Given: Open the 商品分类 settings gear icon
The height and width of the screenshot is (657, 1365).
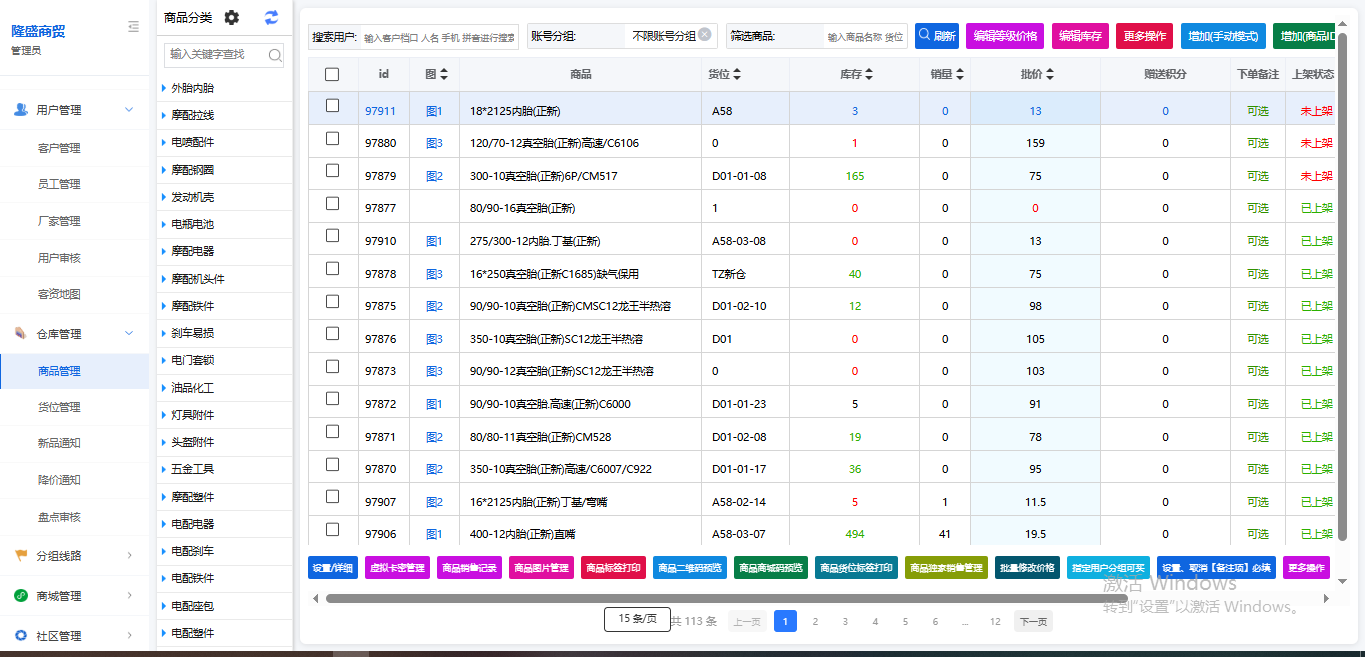Looking at the screenshot, I should point(230,17).
